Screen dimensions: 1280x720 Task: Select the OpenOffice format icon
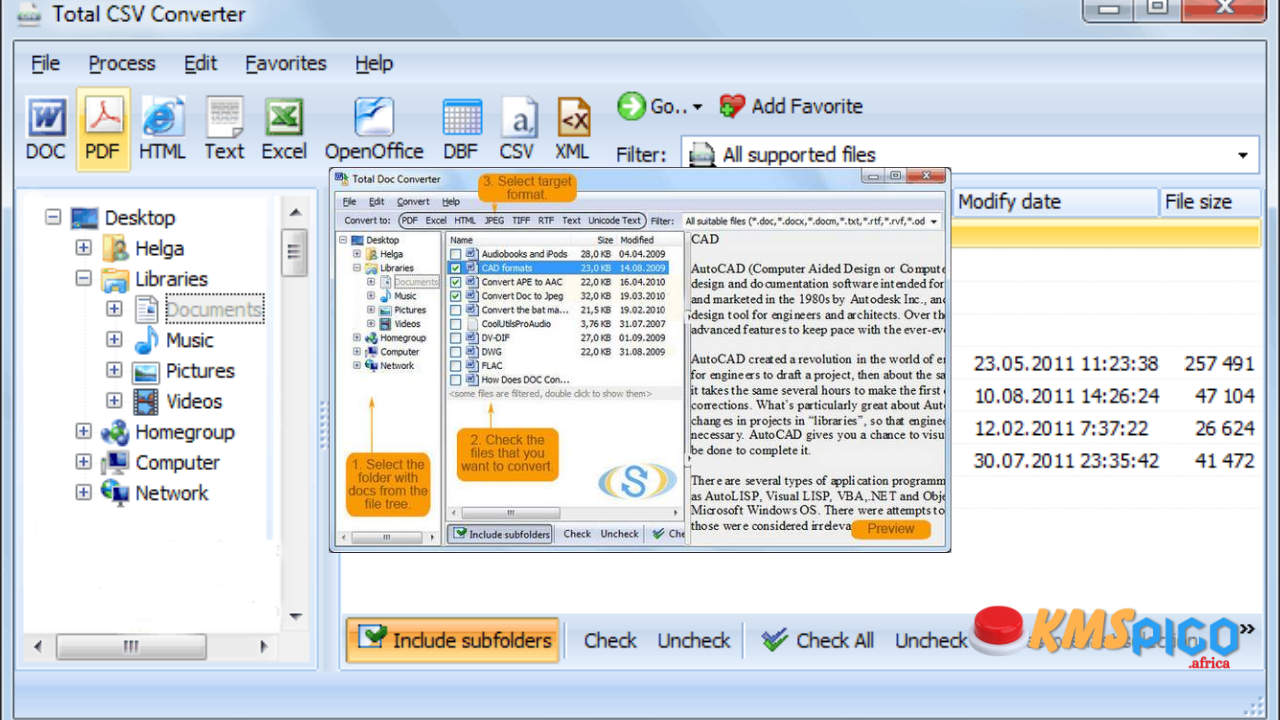click(374, 129)
